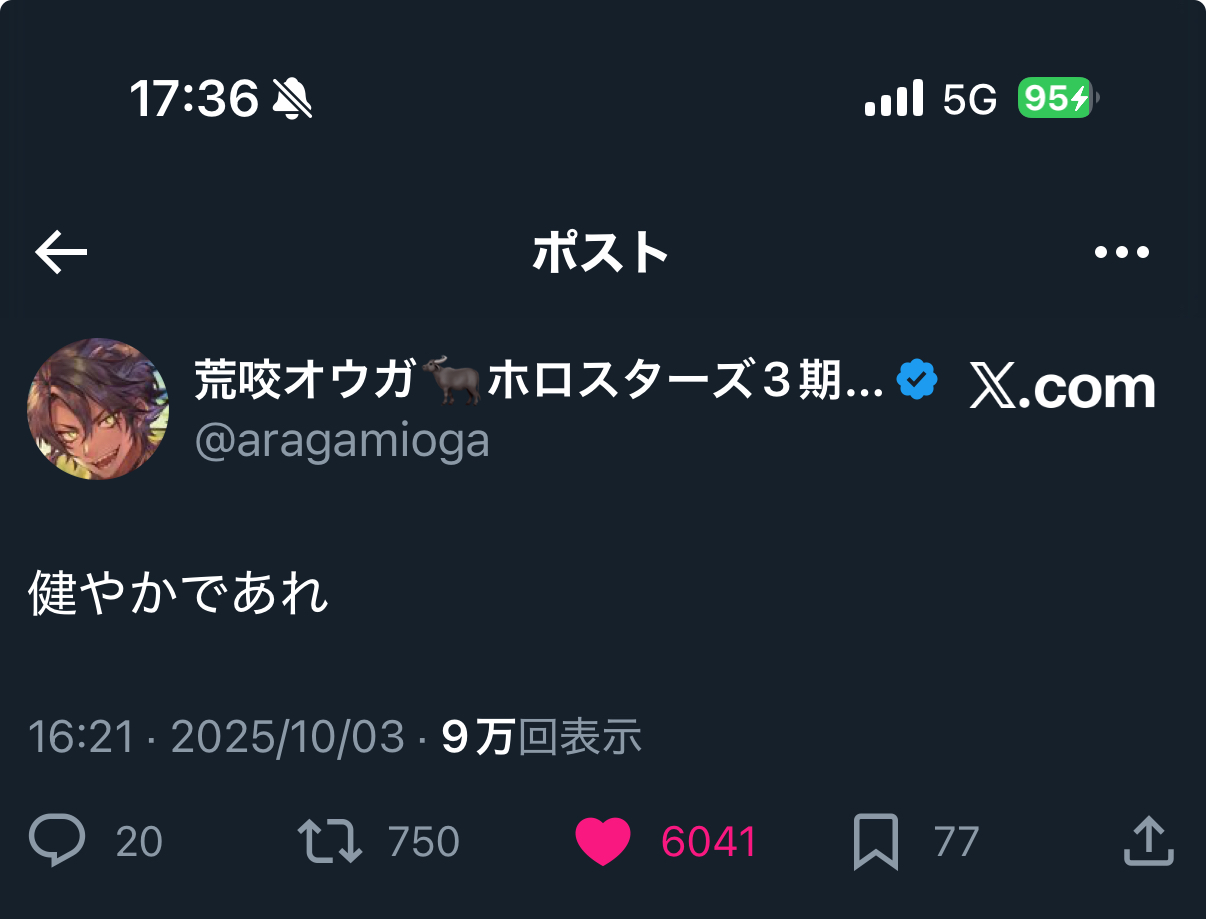This screenshot has height=919, width=1206.
Task: Tap the reply speech bubble icon
Action: tap(57, 841)
